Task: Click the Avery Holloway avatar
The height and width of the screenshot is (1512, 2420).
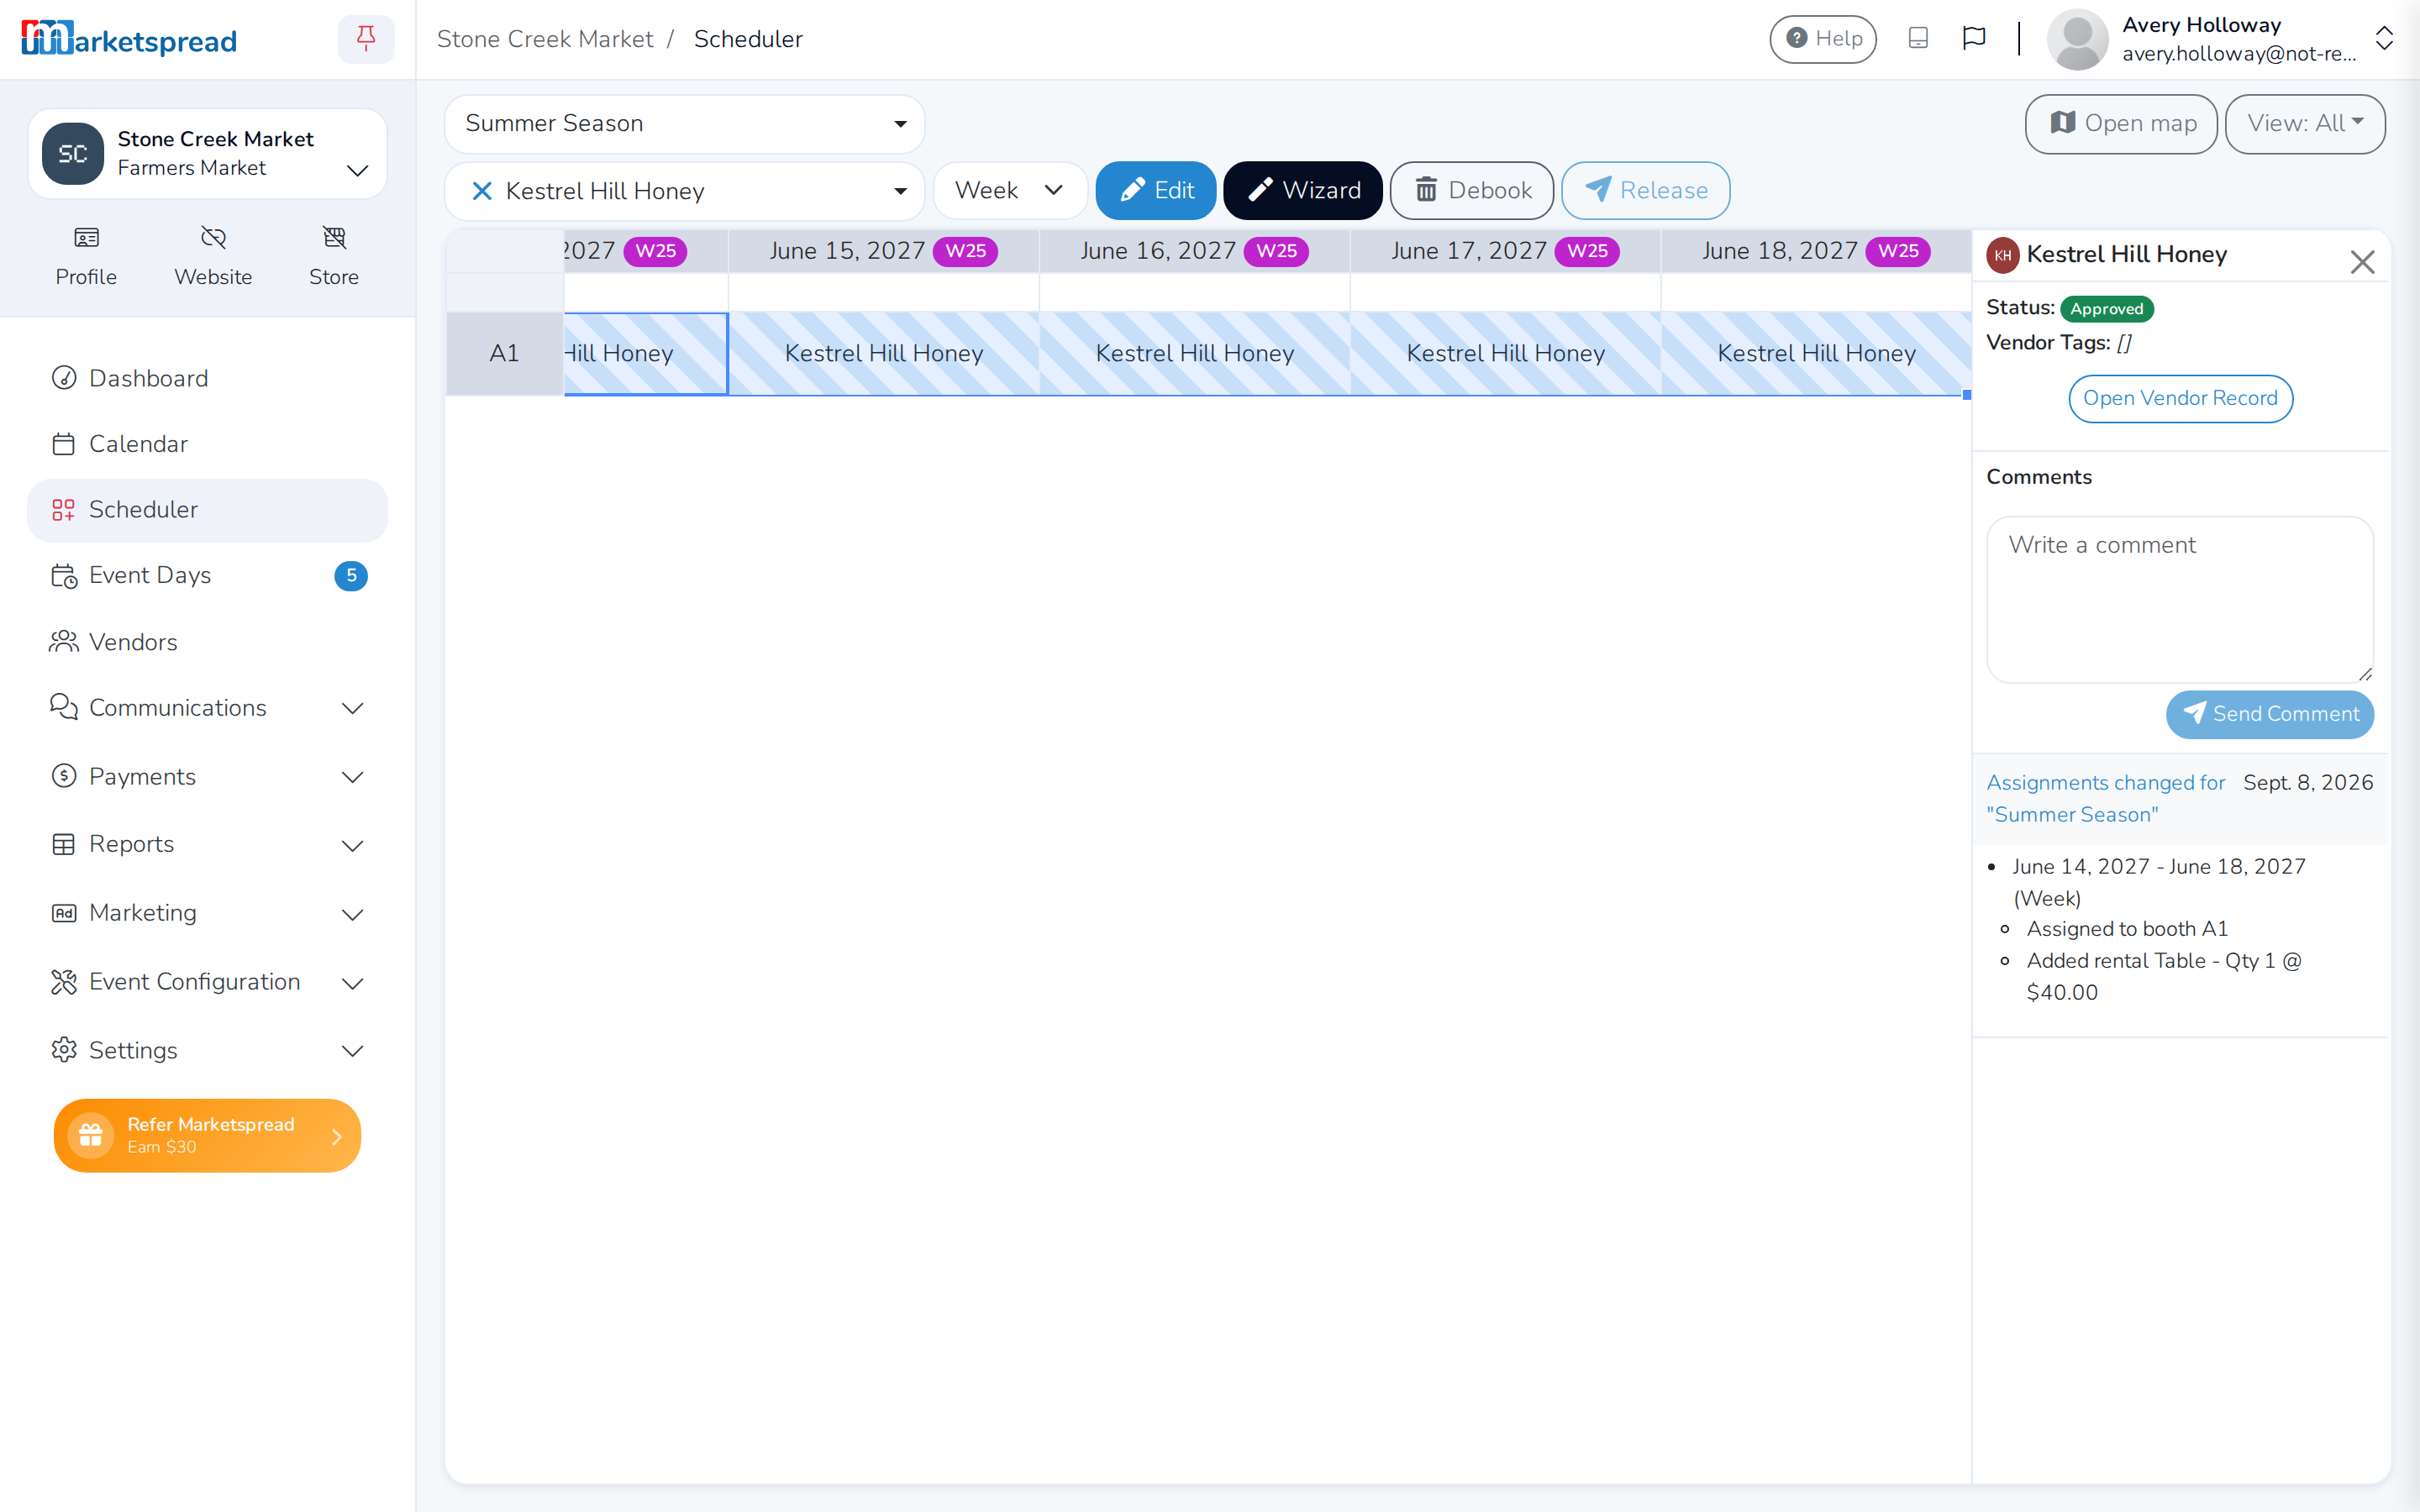Action: tap(2078, 39)
